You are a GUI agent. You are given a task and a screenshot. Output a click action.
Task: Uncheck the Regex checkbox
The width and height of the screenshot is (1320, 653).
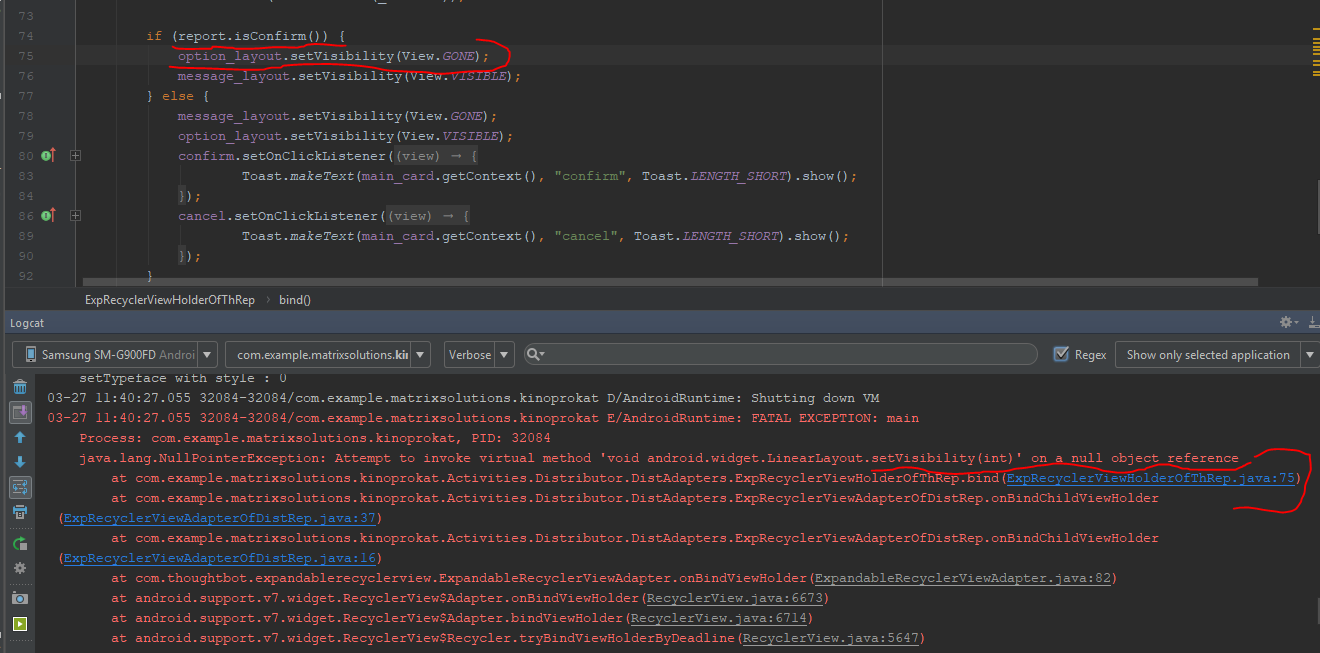pyautogui.click(x=1062, y=354)
